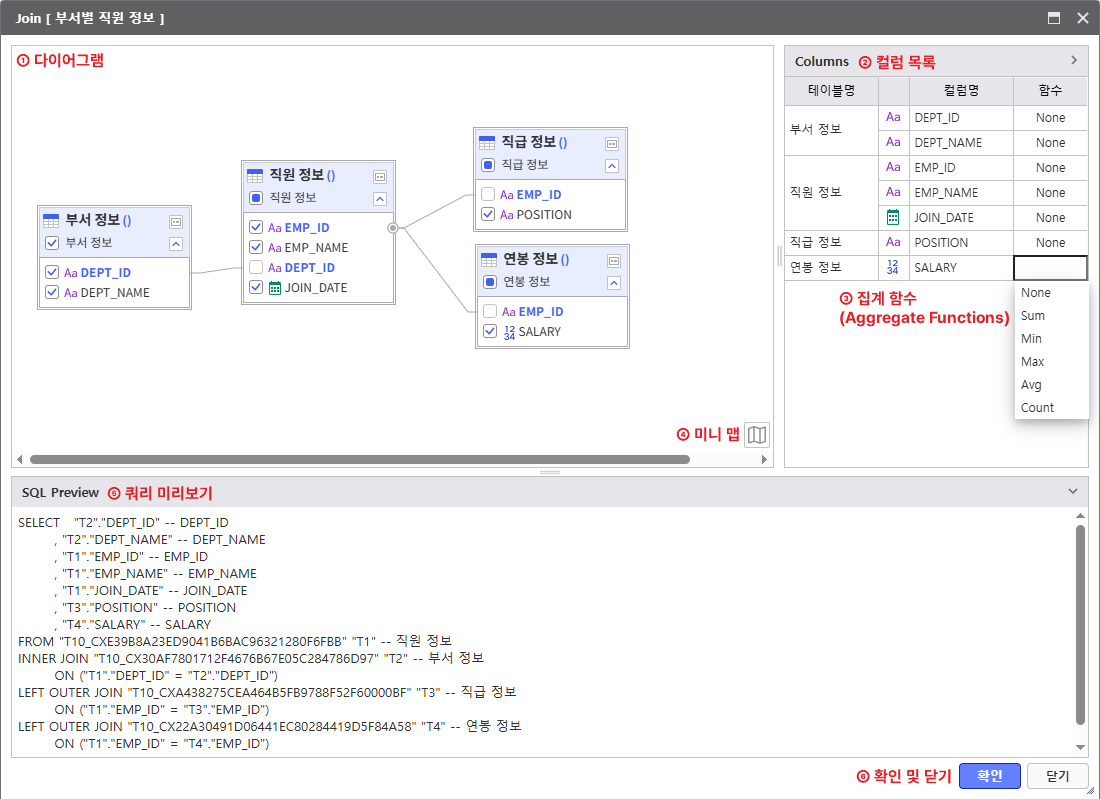Select Sum from the aggregate function list

coord(1033,316)
